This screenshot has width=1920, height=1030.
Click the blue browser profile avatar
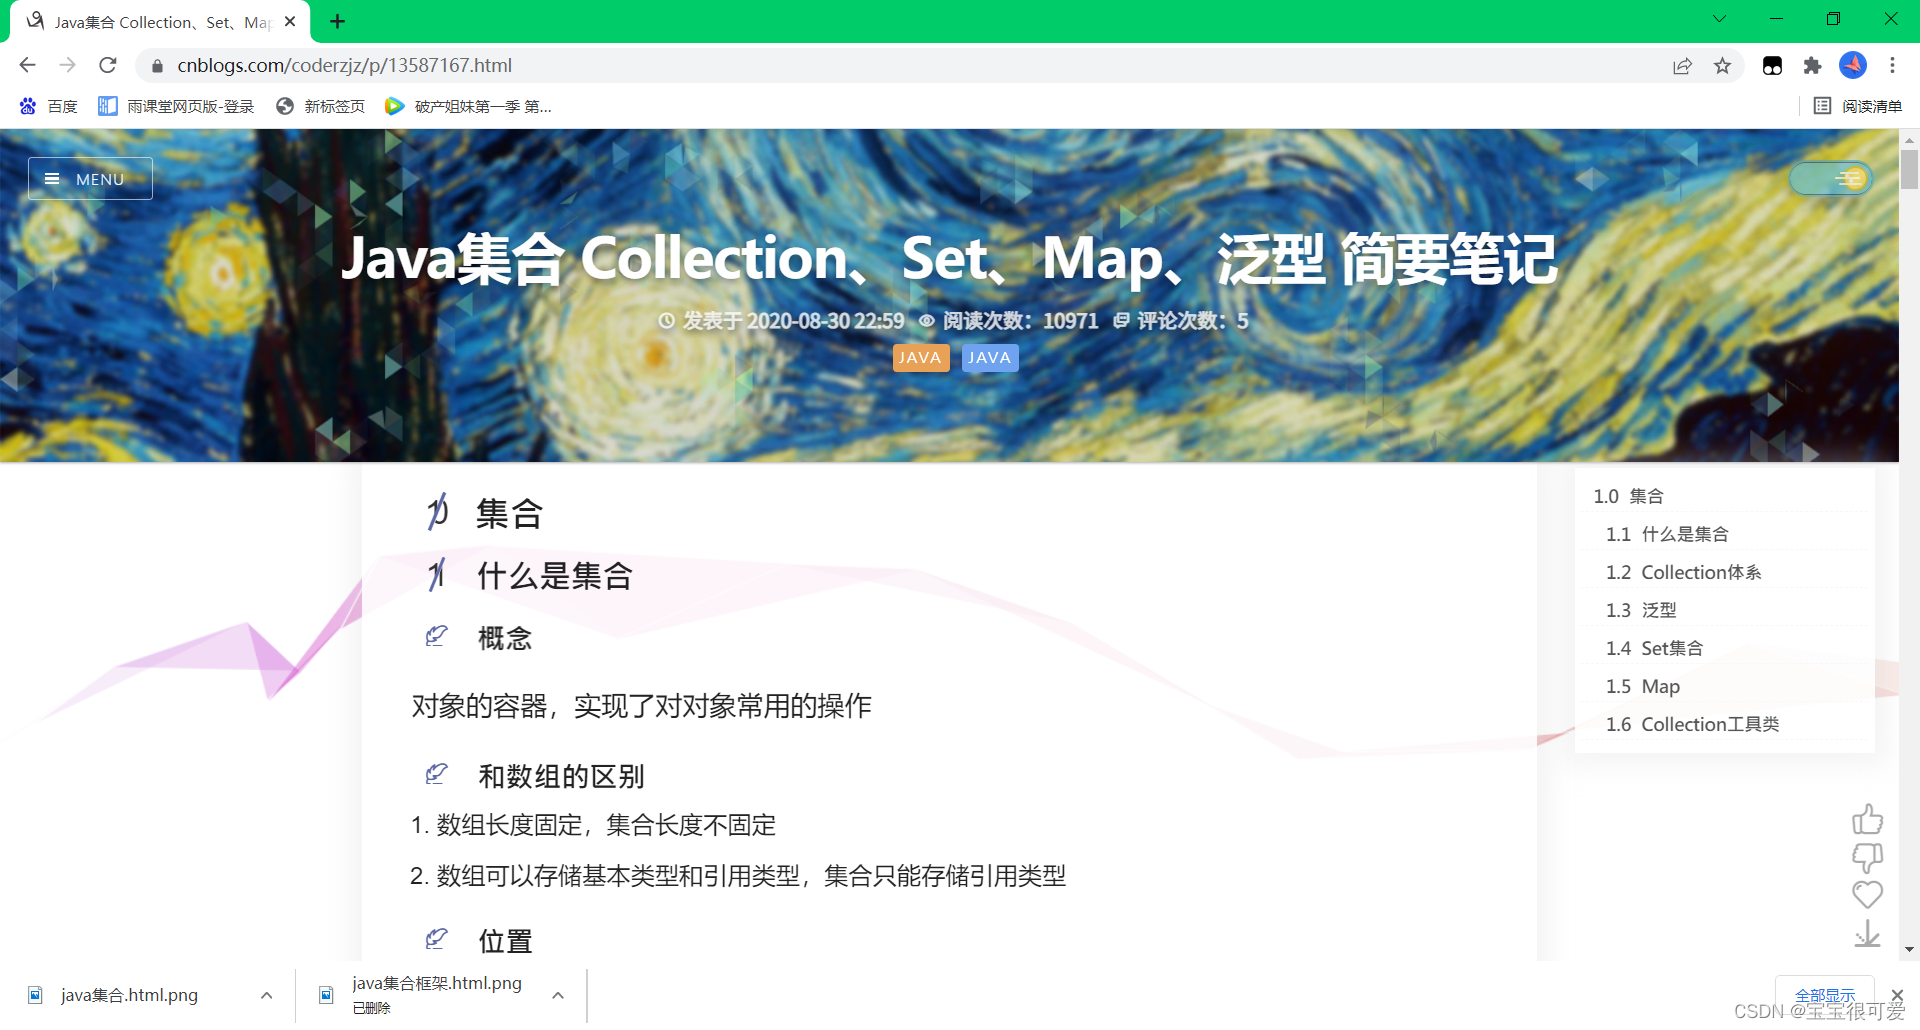(x=1853, y=65)
